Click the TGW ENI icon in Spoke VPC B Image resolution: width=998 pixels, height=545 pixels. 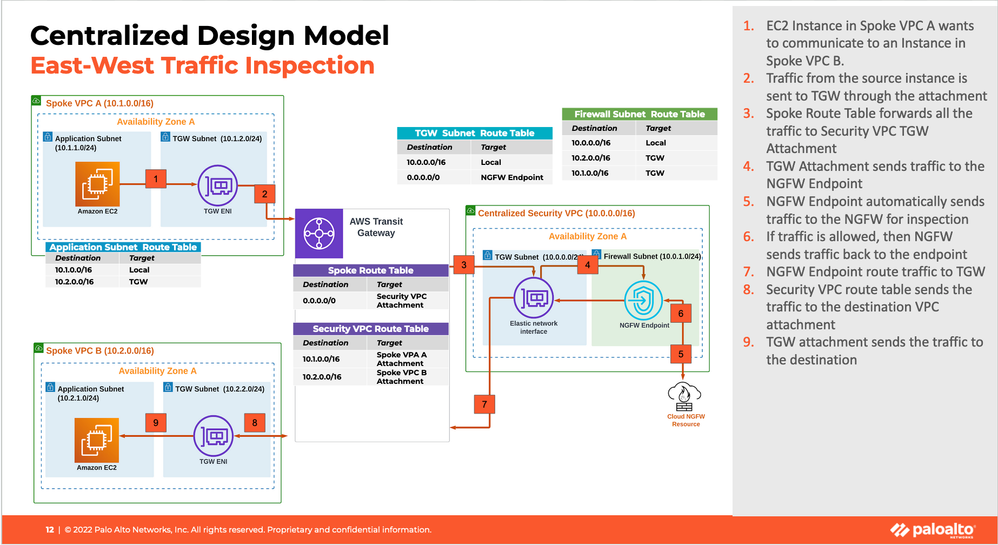213,435
